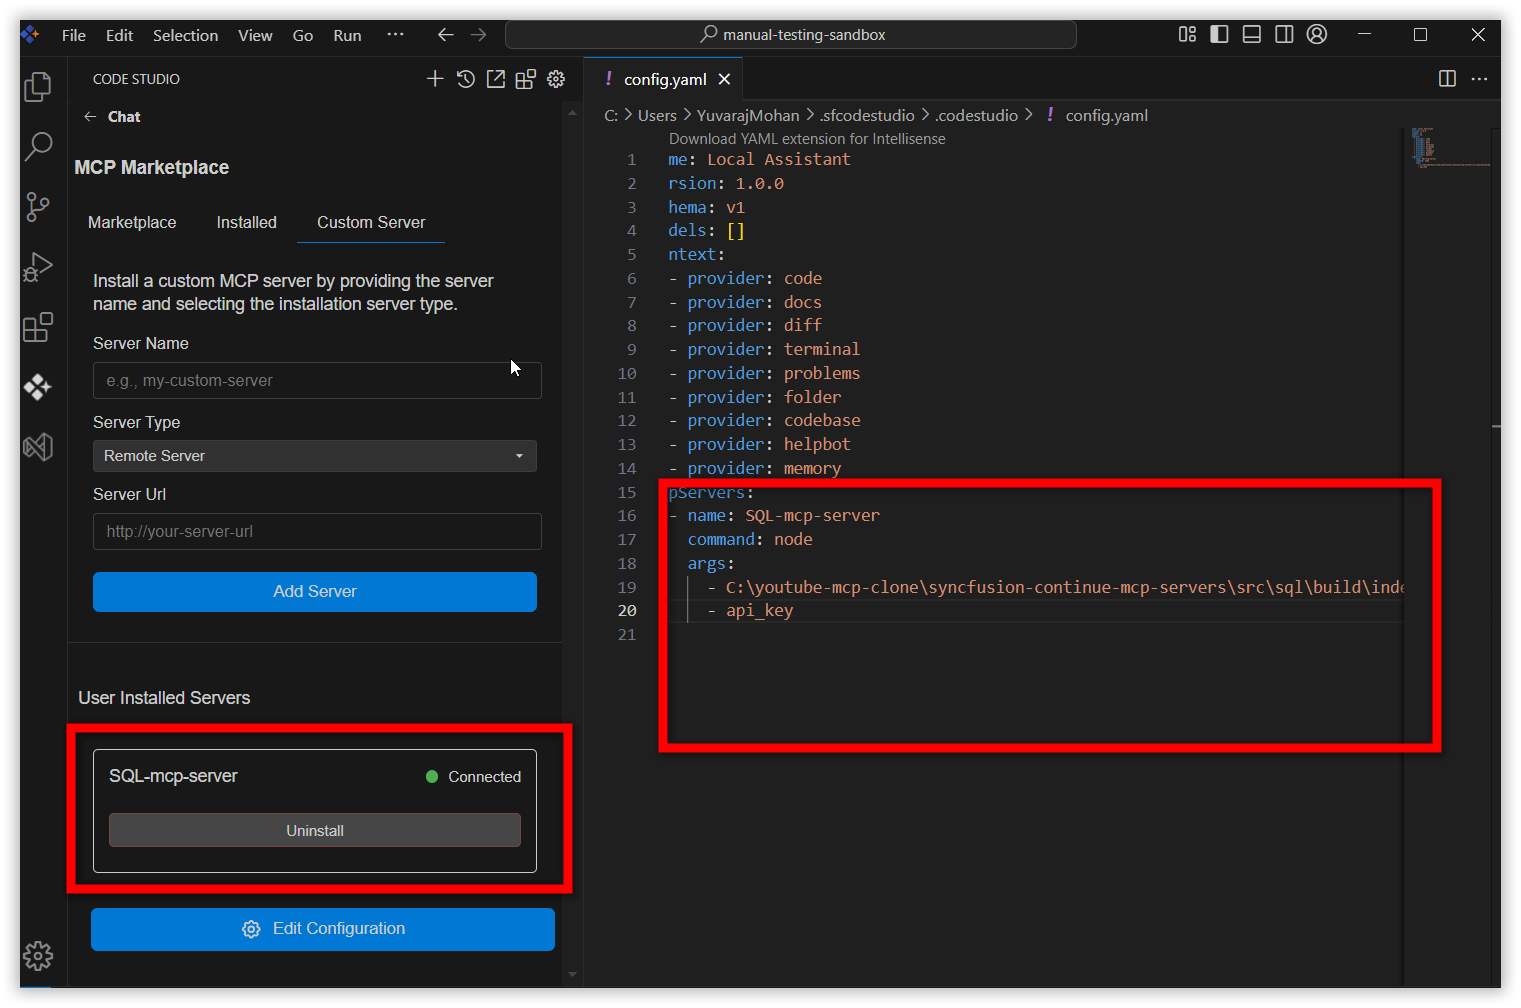Toggle the Secondary Side Bar
The height and width of the screenshot is (1008, 1521).
click(x=1284, y=34)
